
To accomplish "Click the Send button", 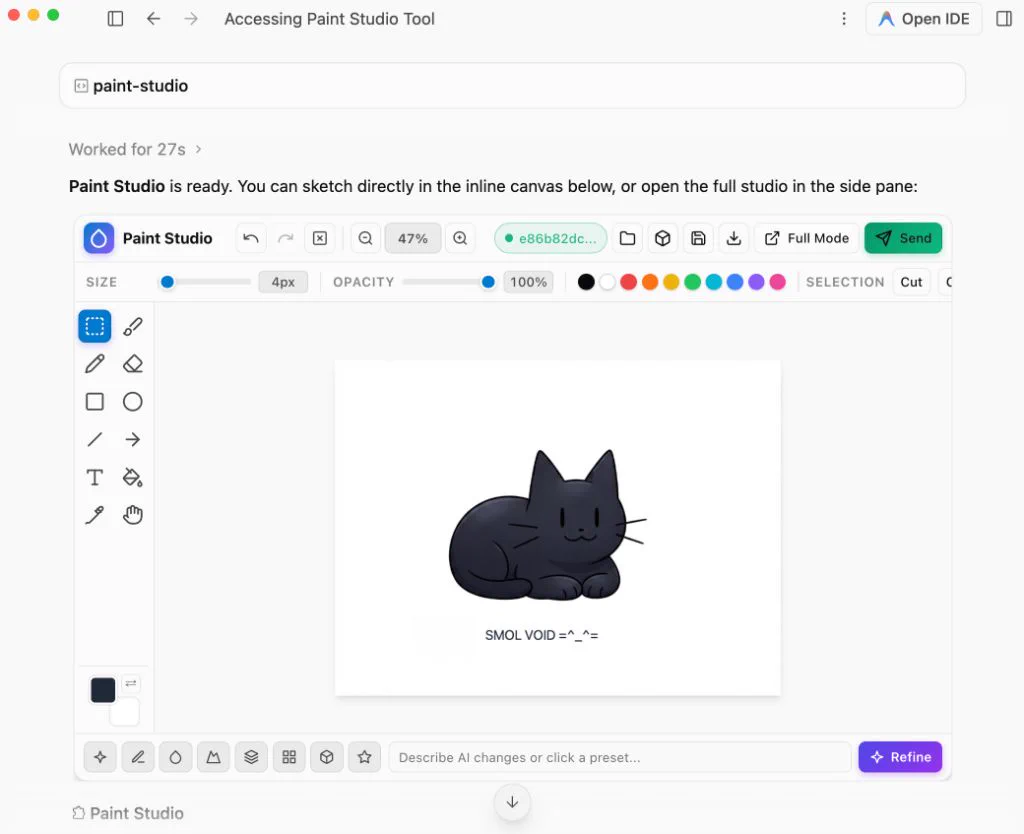I will [x=903, y=238].
